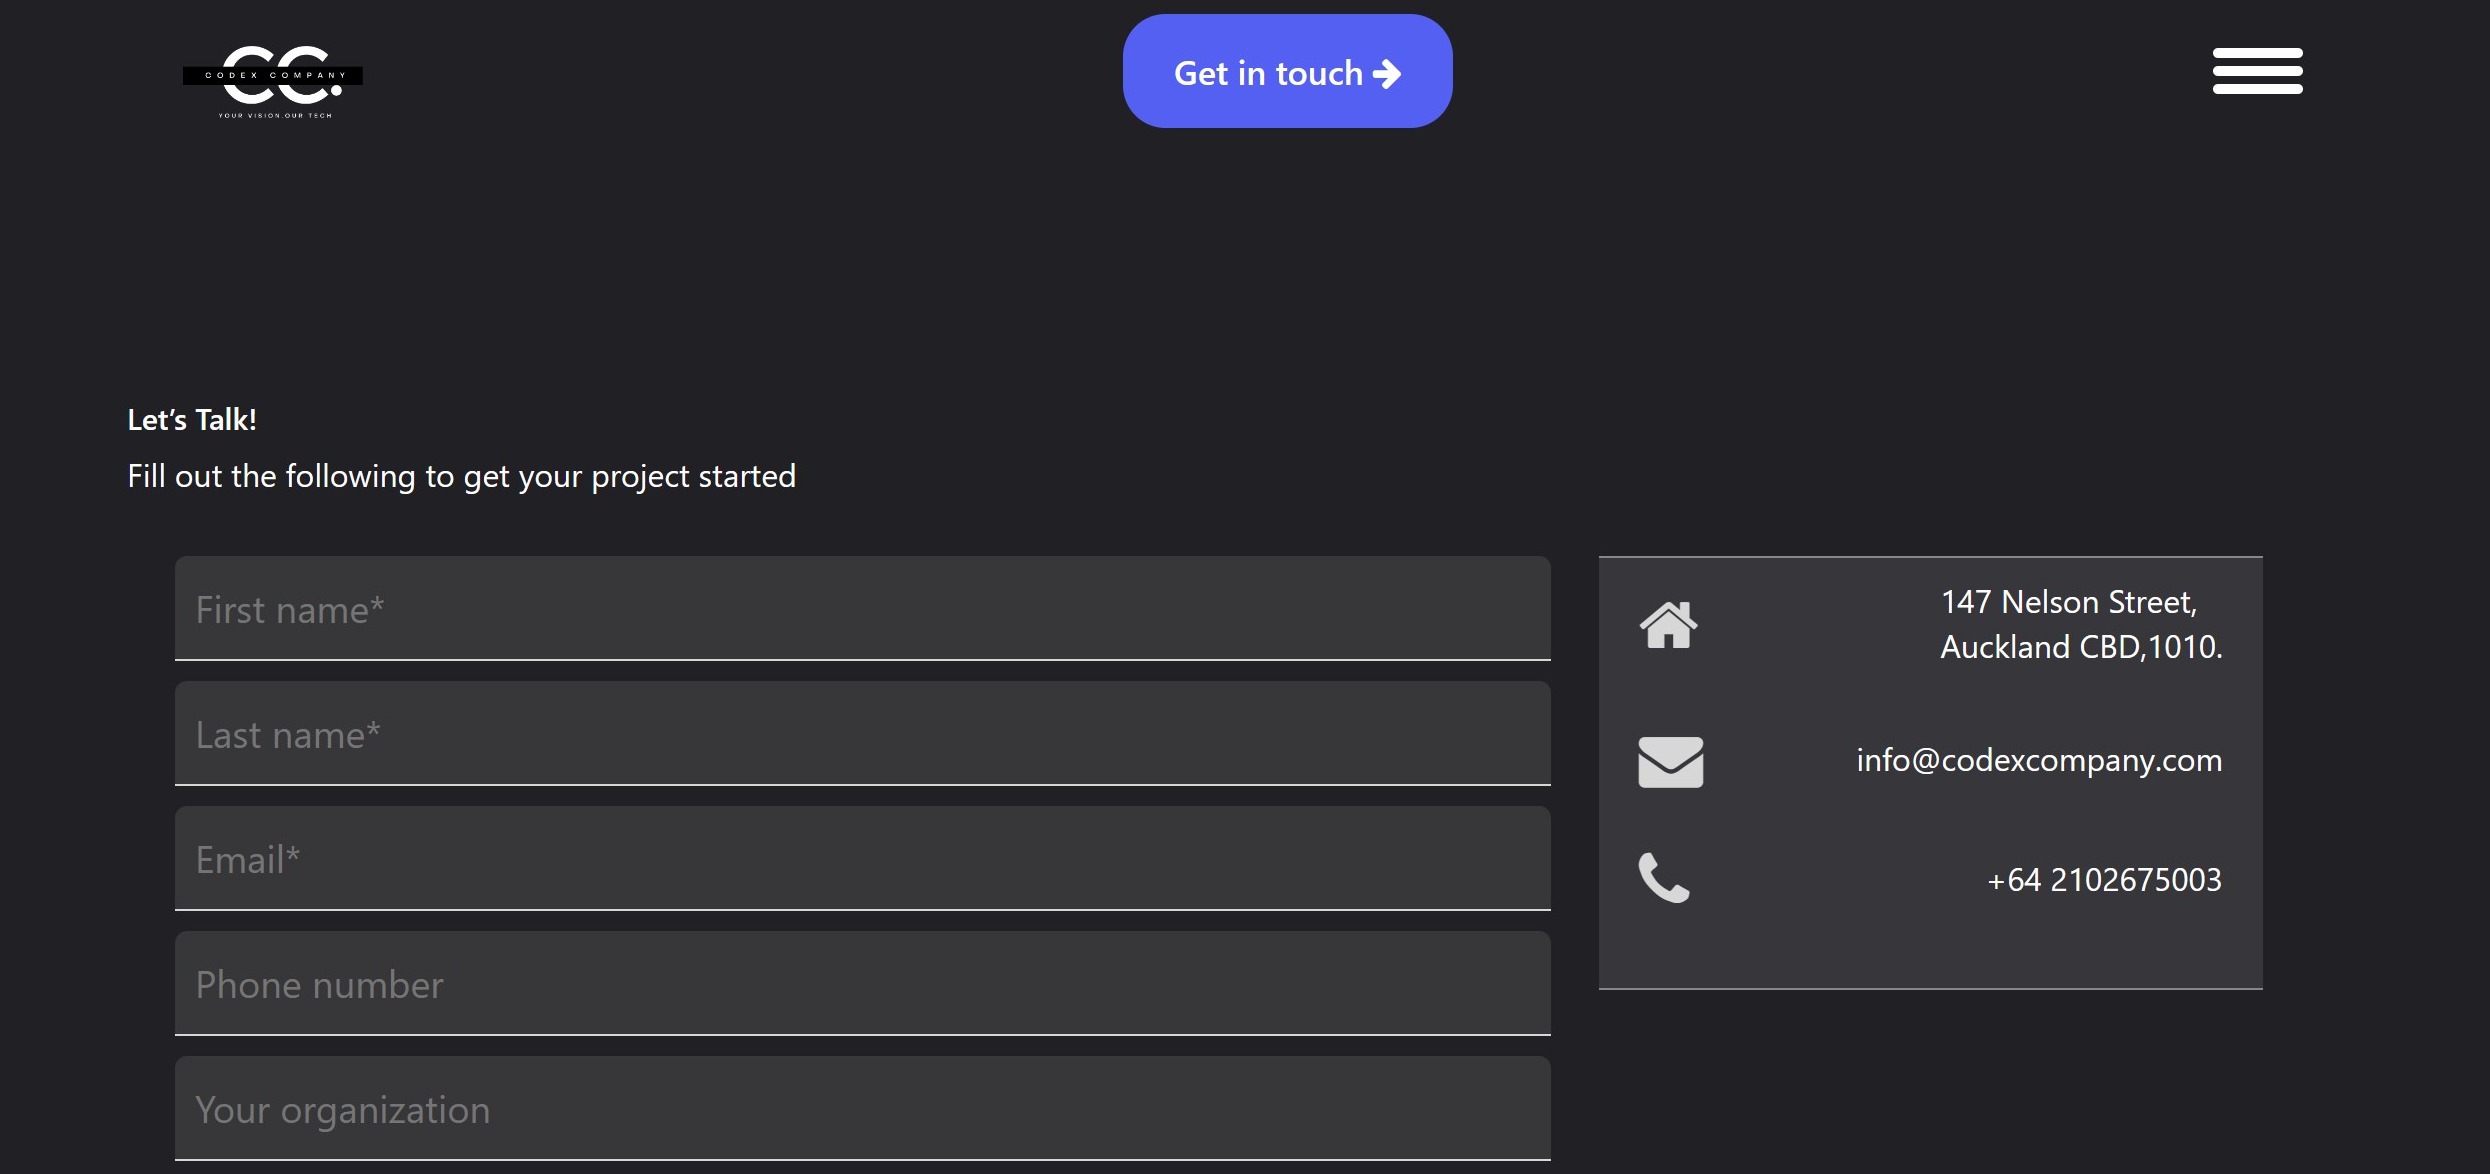The width and height of the screenshot is (2490, 1174).
Task: Select the Your organization field
Action: pos(862,1109)
